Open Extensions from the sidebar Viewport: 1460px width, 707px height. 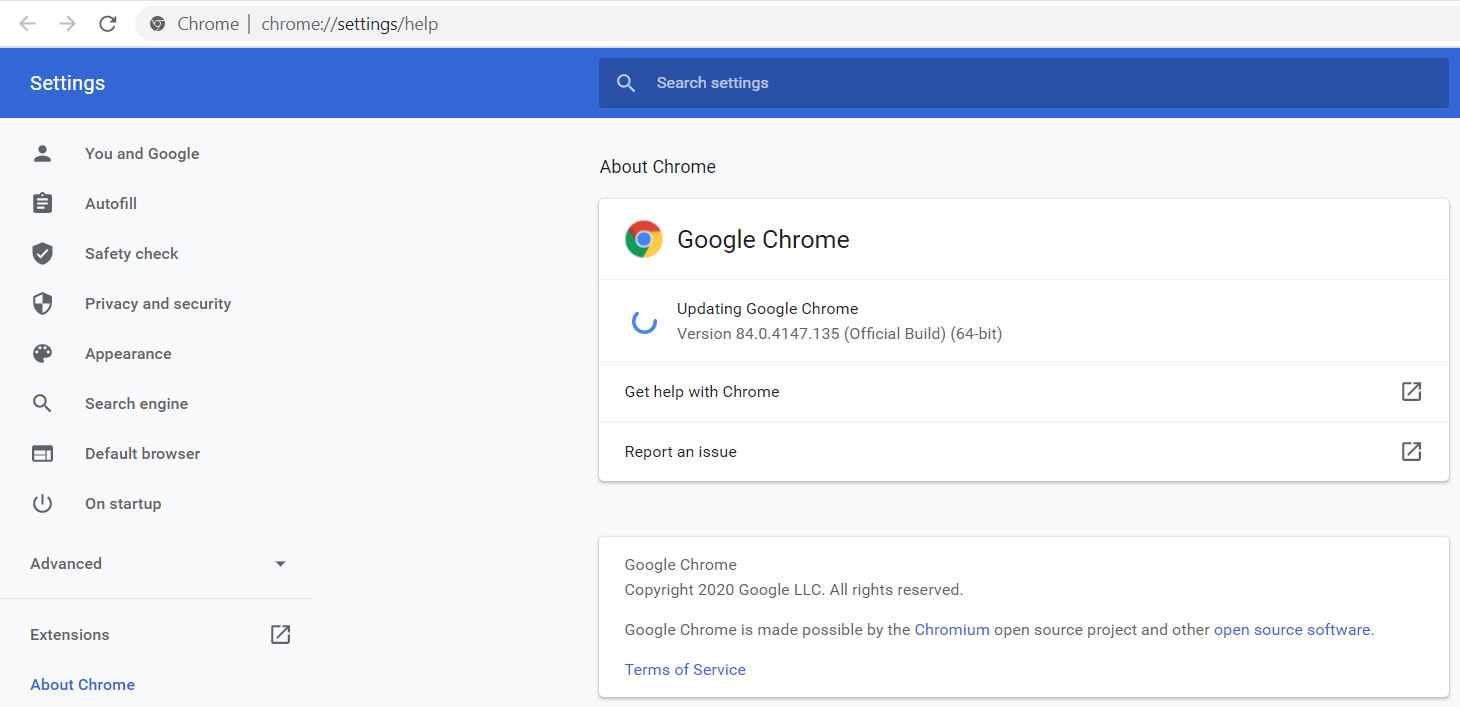[x=70, y=634]
